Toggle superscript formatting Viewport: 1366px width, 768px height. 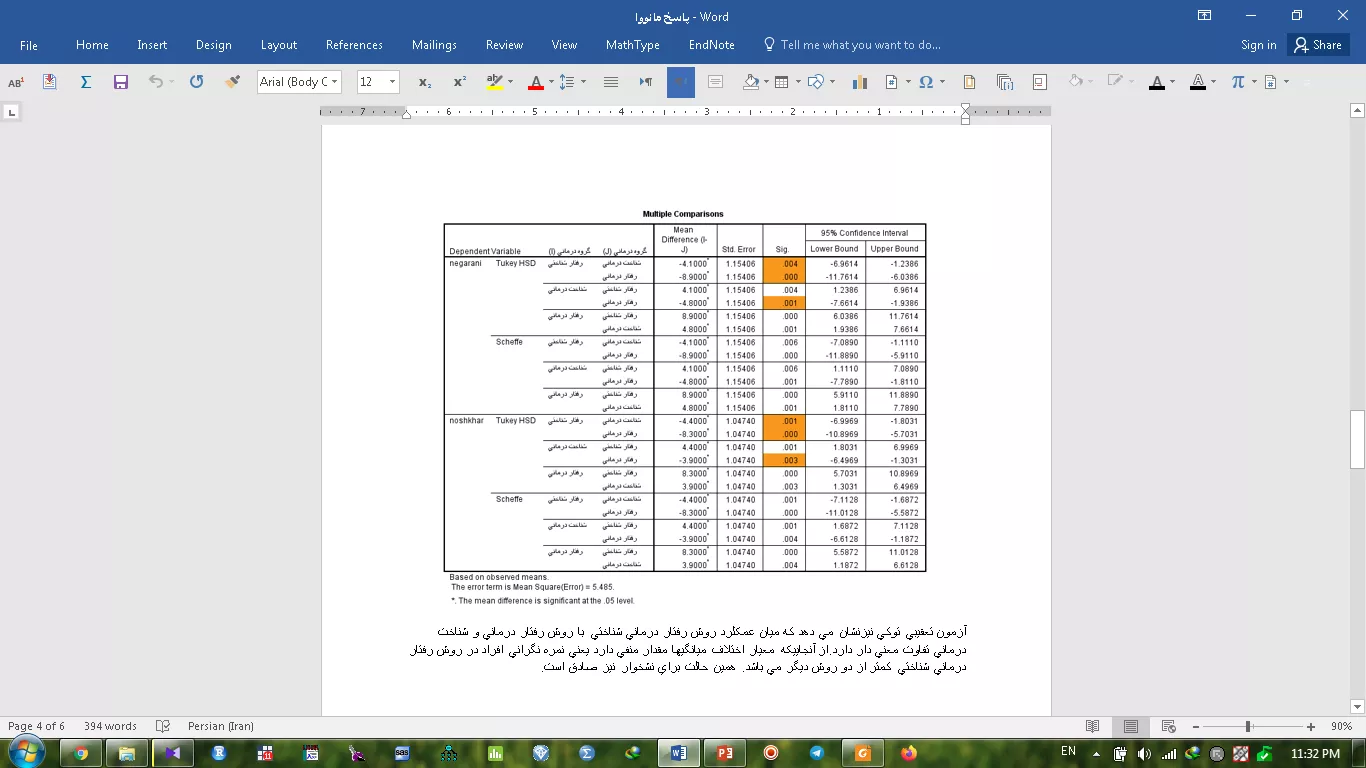click(x=459, y=82)
